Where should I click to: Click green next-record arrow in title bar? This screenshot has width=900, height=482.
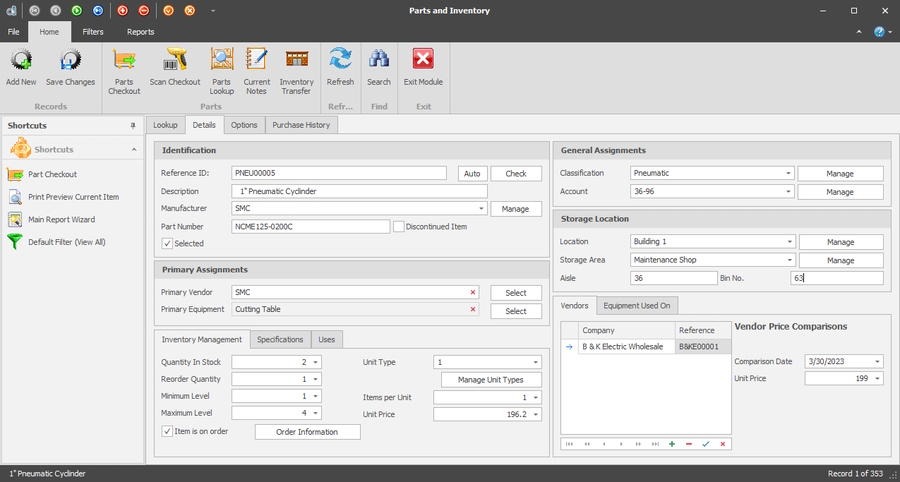pos(77,10)
